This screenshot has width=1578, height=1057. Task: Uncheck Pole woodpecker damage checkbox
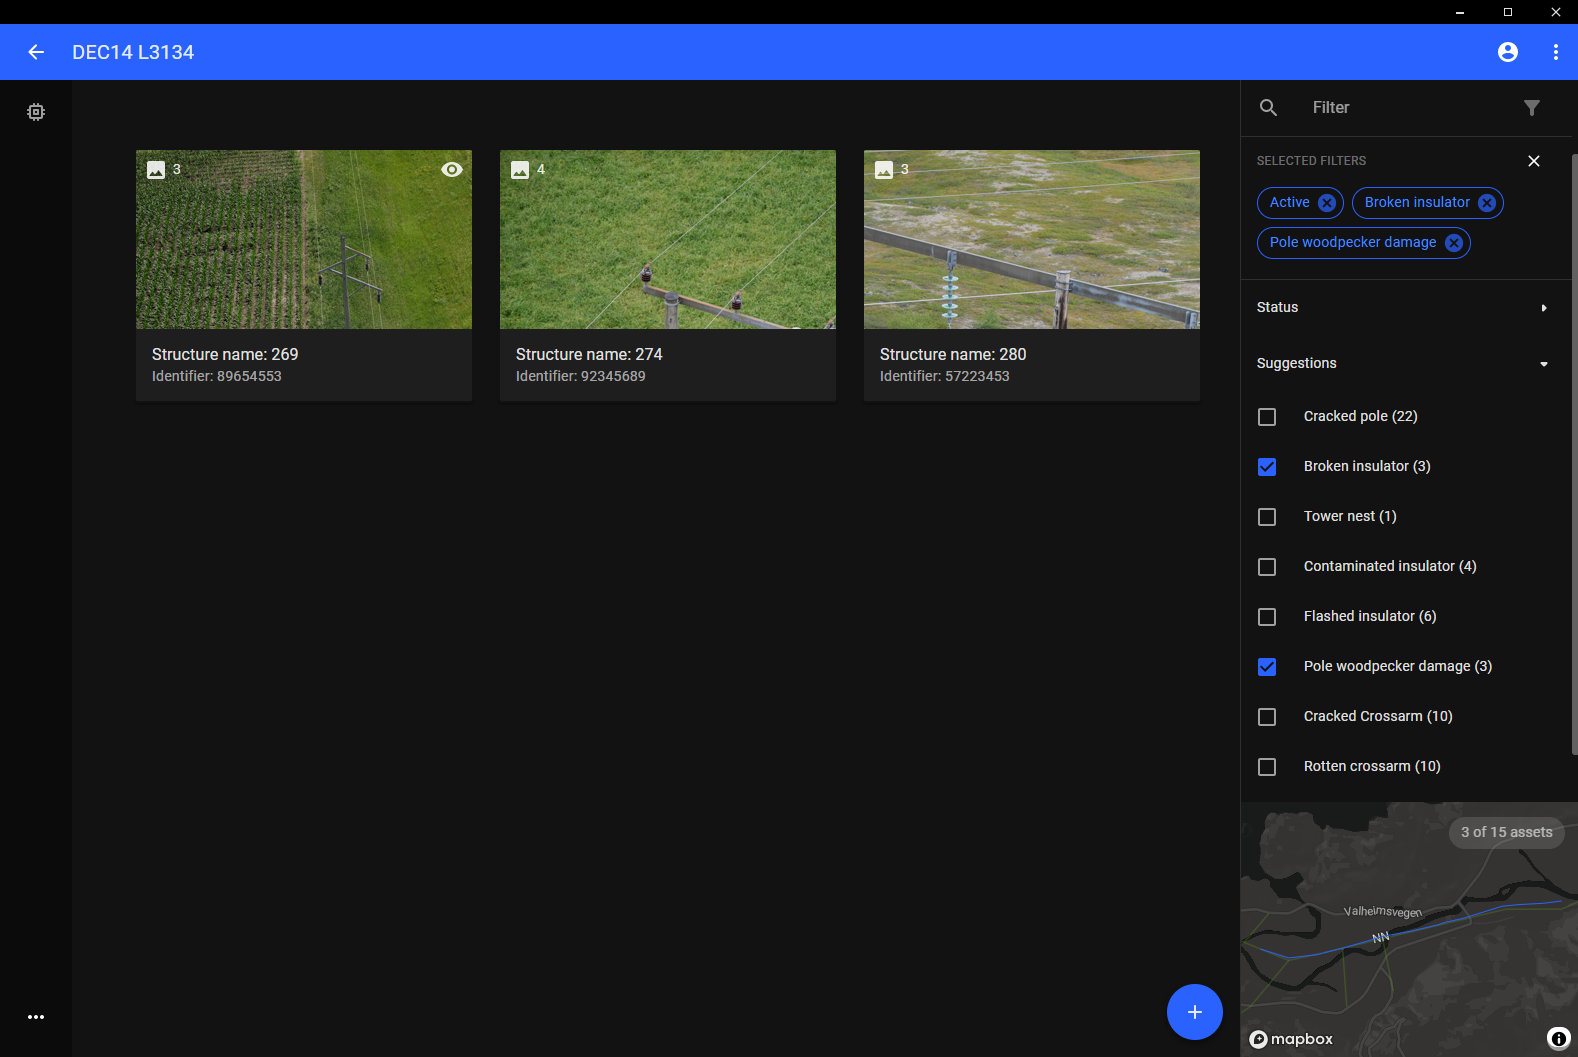(1267, 667)
